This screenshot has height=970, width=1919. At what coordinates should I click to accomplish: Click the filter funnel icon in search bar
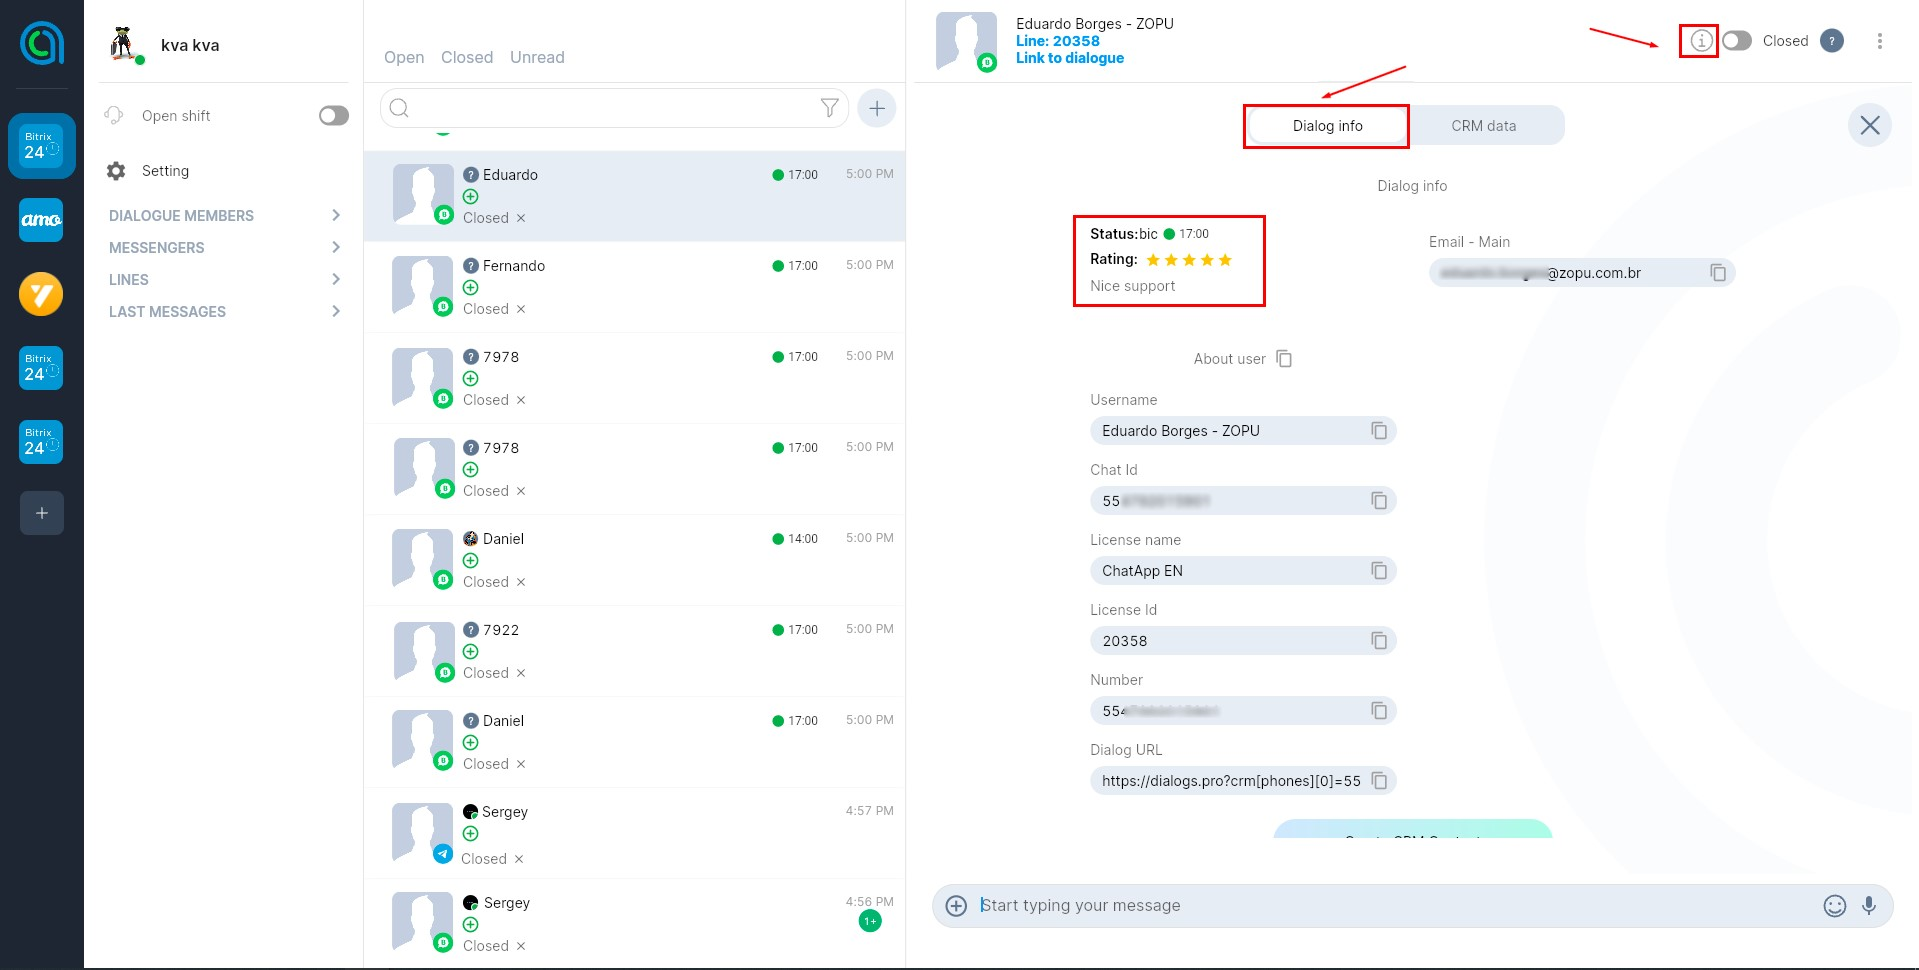829,108
